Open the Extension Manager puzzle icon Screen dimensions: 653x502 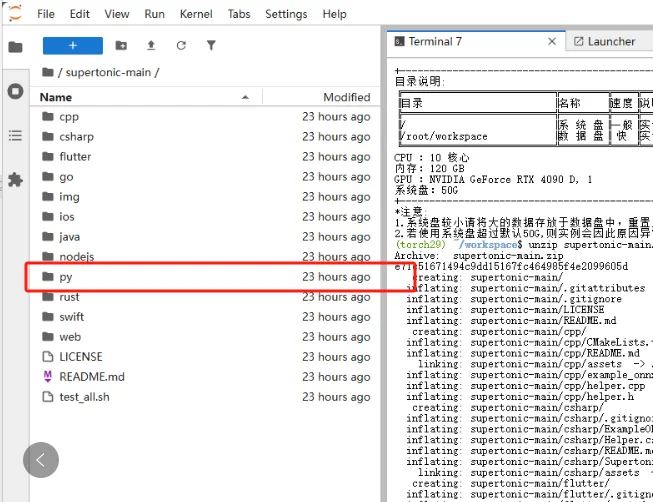15,180
